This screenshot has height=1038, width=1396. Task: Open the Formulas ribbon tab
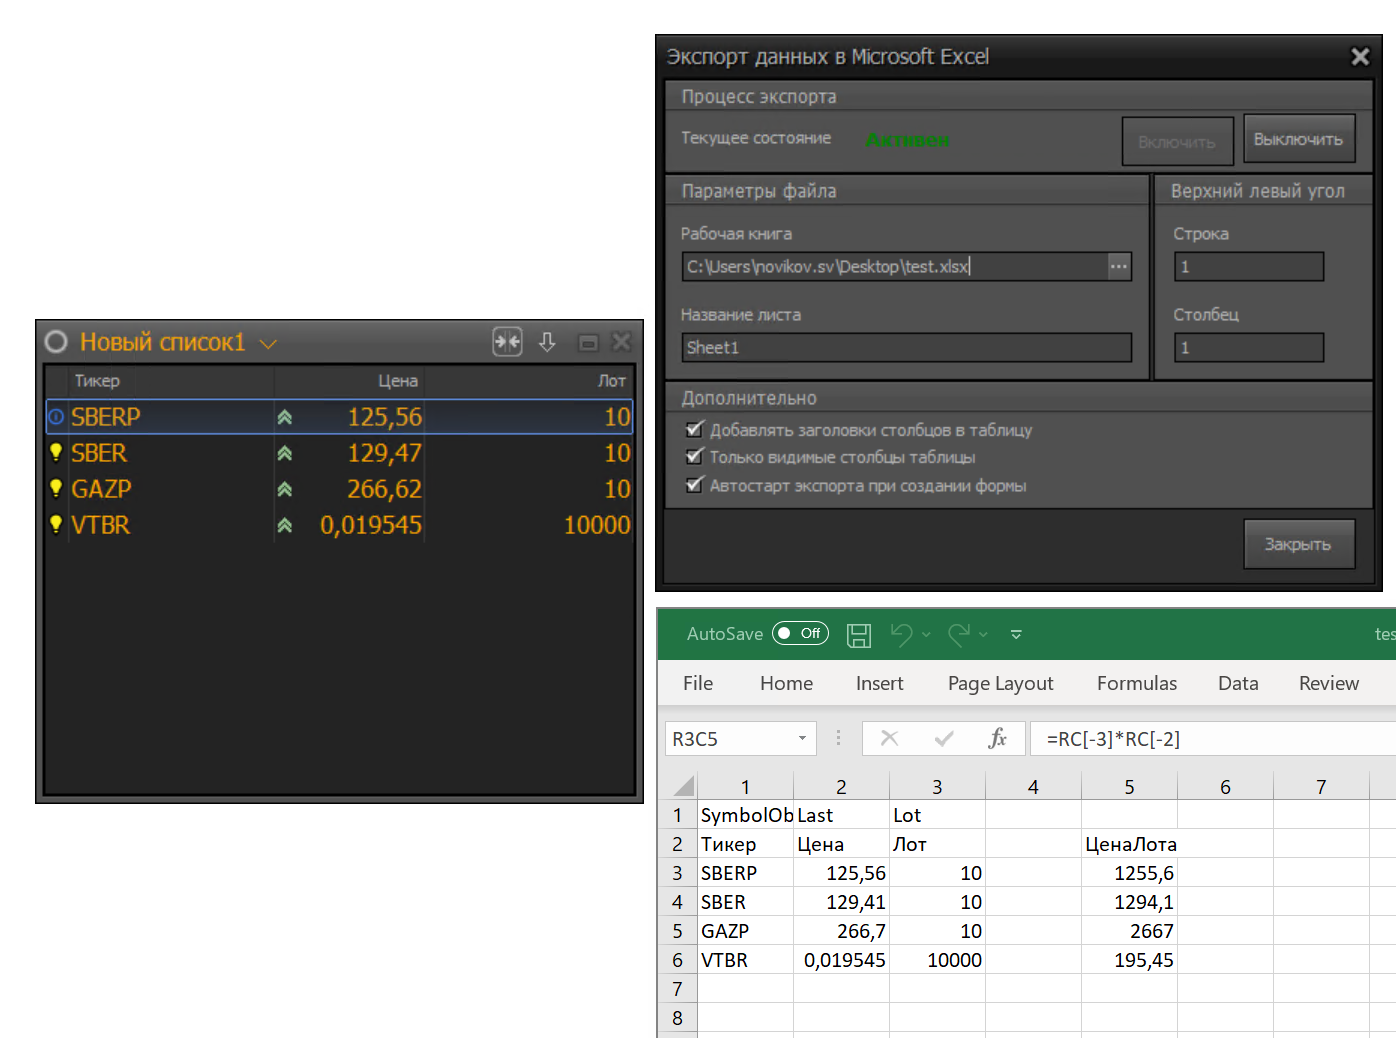pyautogui.click(x=1136, y=683)
